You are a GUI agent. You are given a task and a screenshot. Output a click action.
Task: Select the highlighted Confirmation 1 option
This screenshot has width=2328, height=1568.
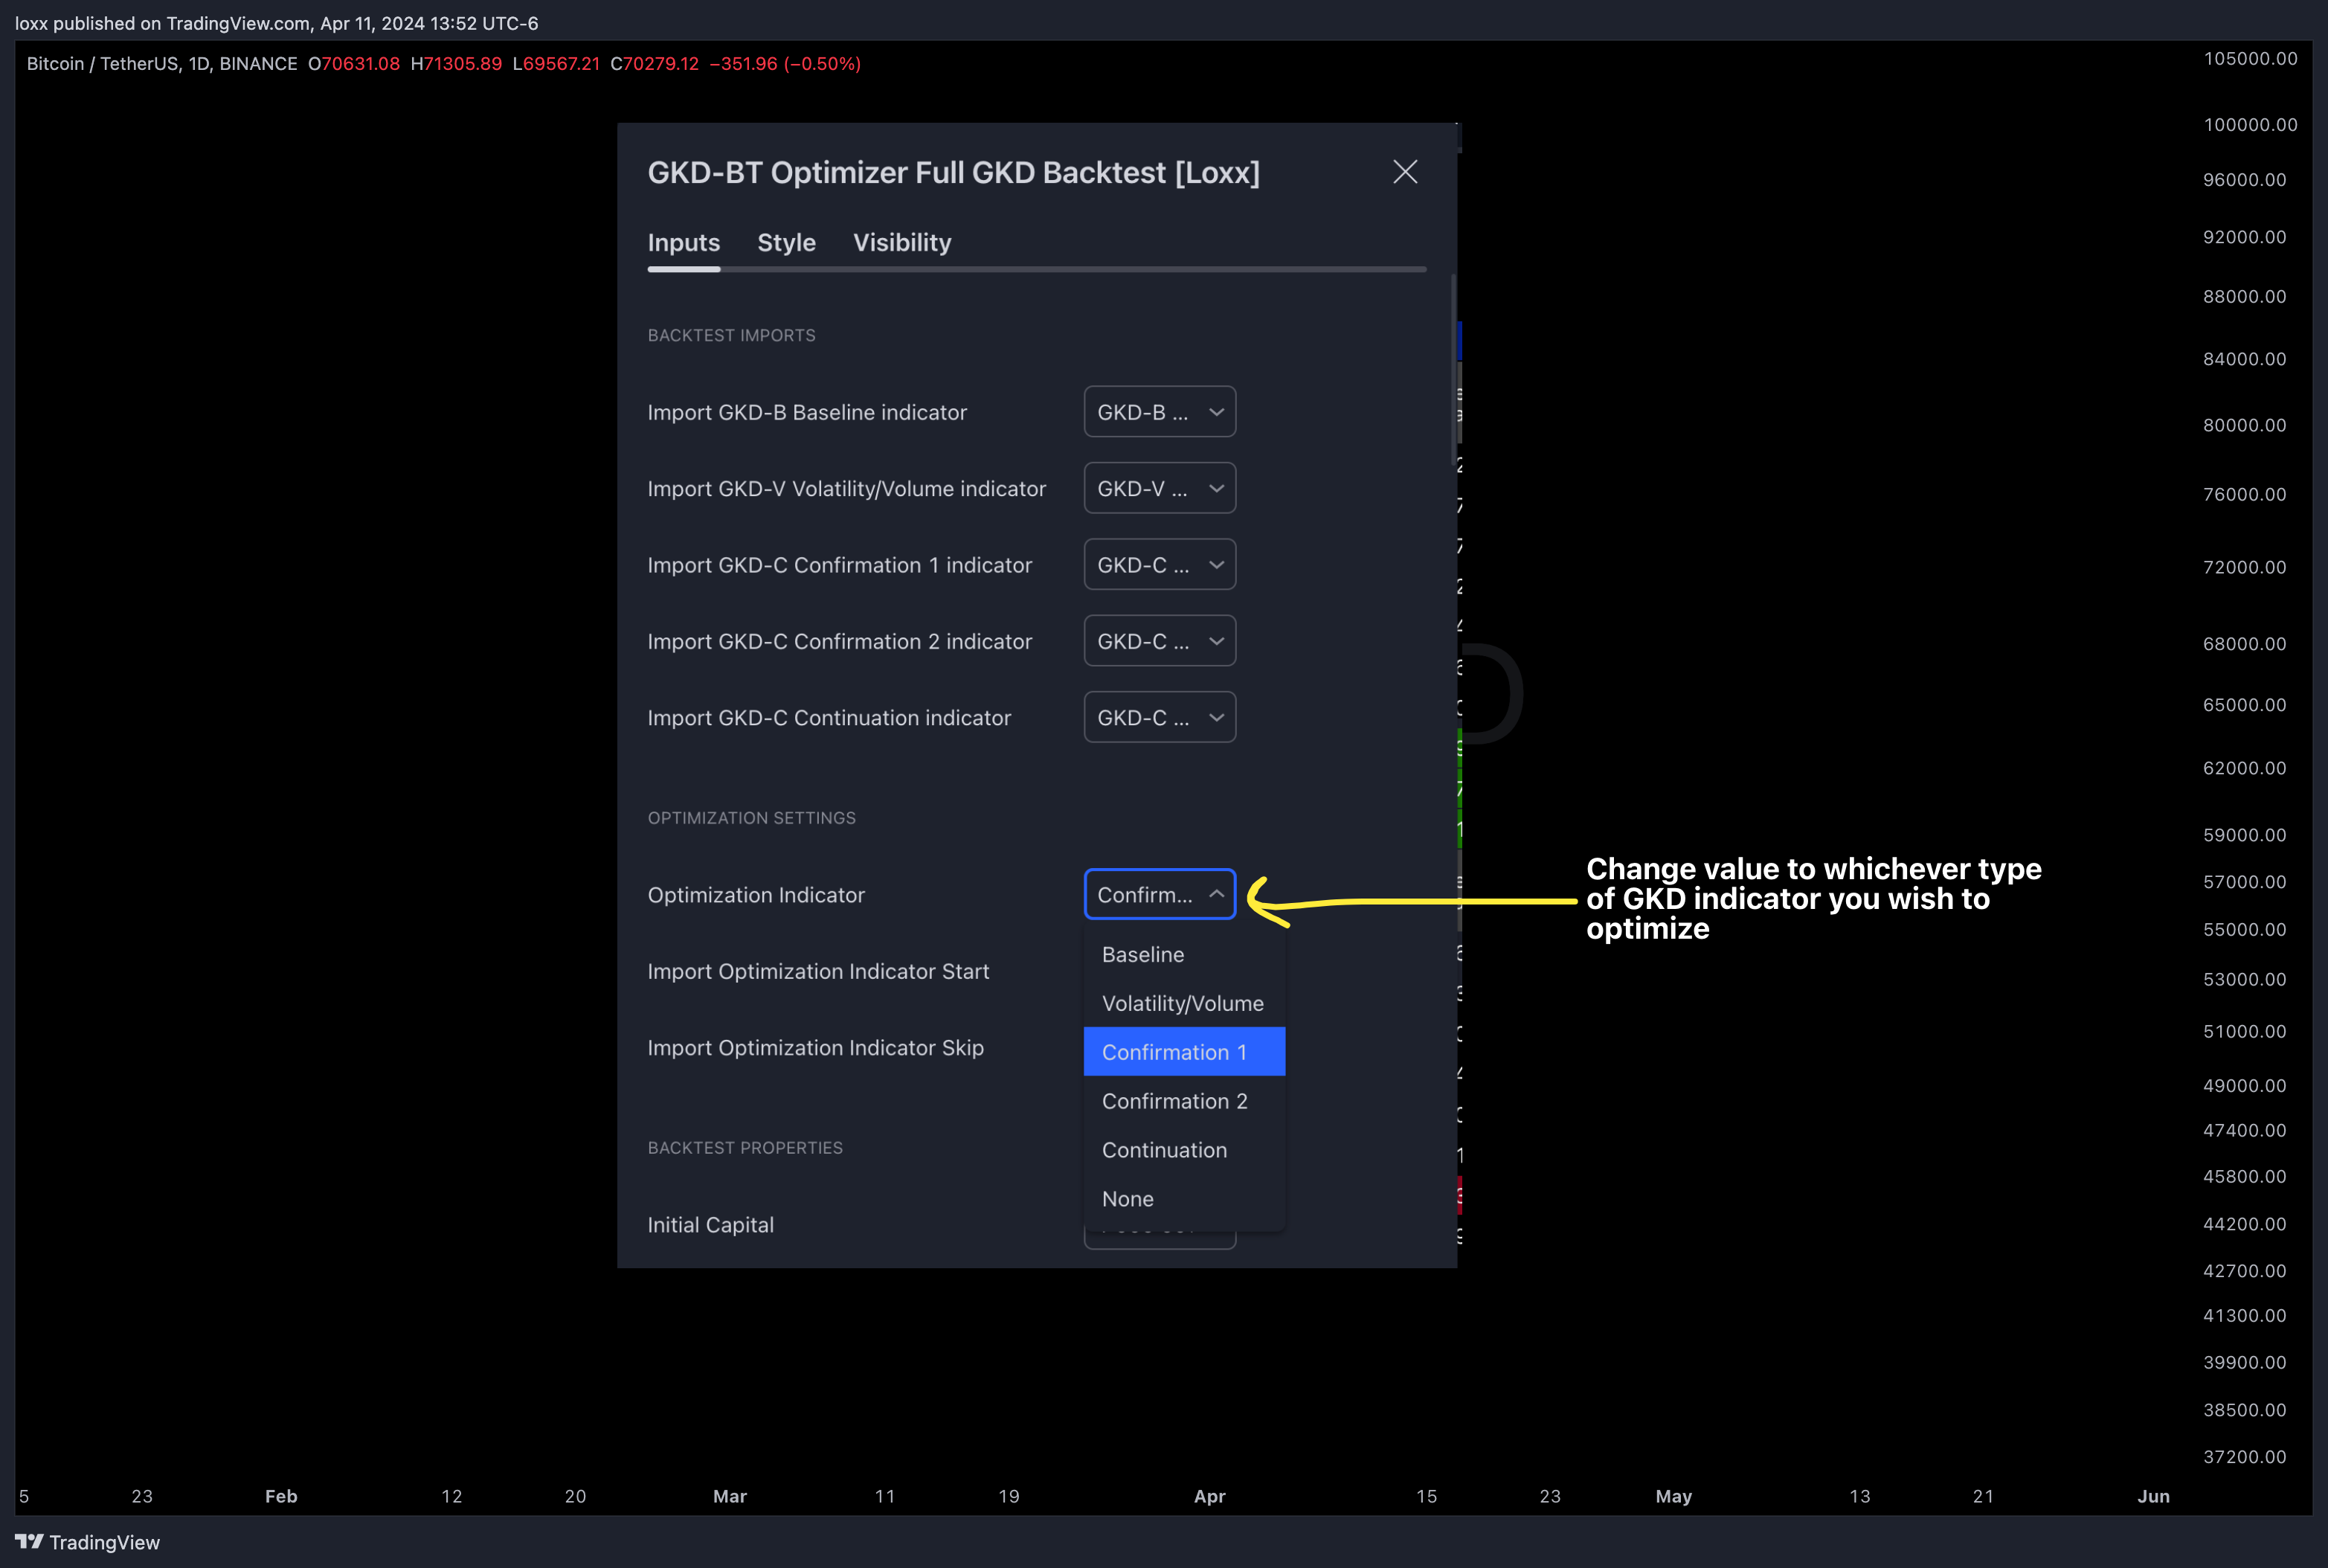pyautogui.click(x=1184, y=1052)
